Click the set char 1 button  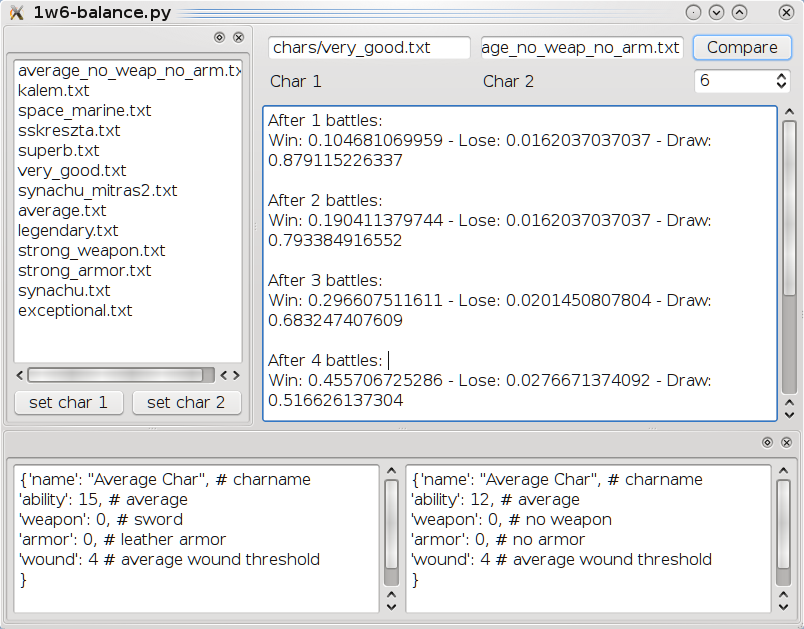(x=68, y=402)
